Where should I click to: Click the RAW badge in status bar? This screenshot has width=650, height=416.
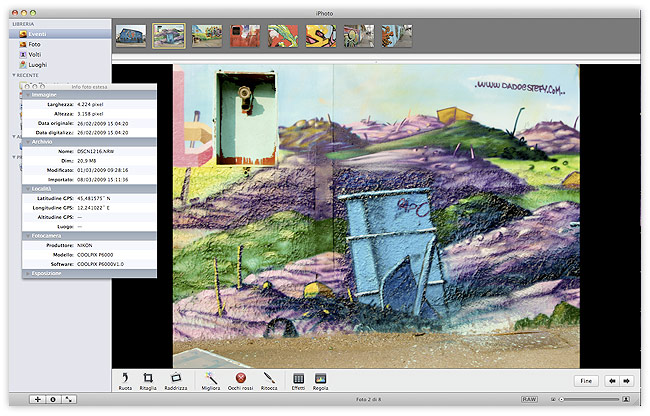529,399
